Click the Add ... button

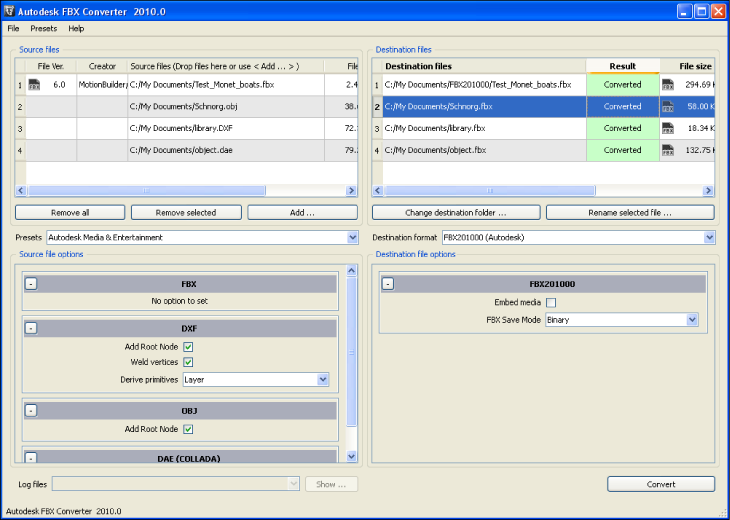point(303,213)
